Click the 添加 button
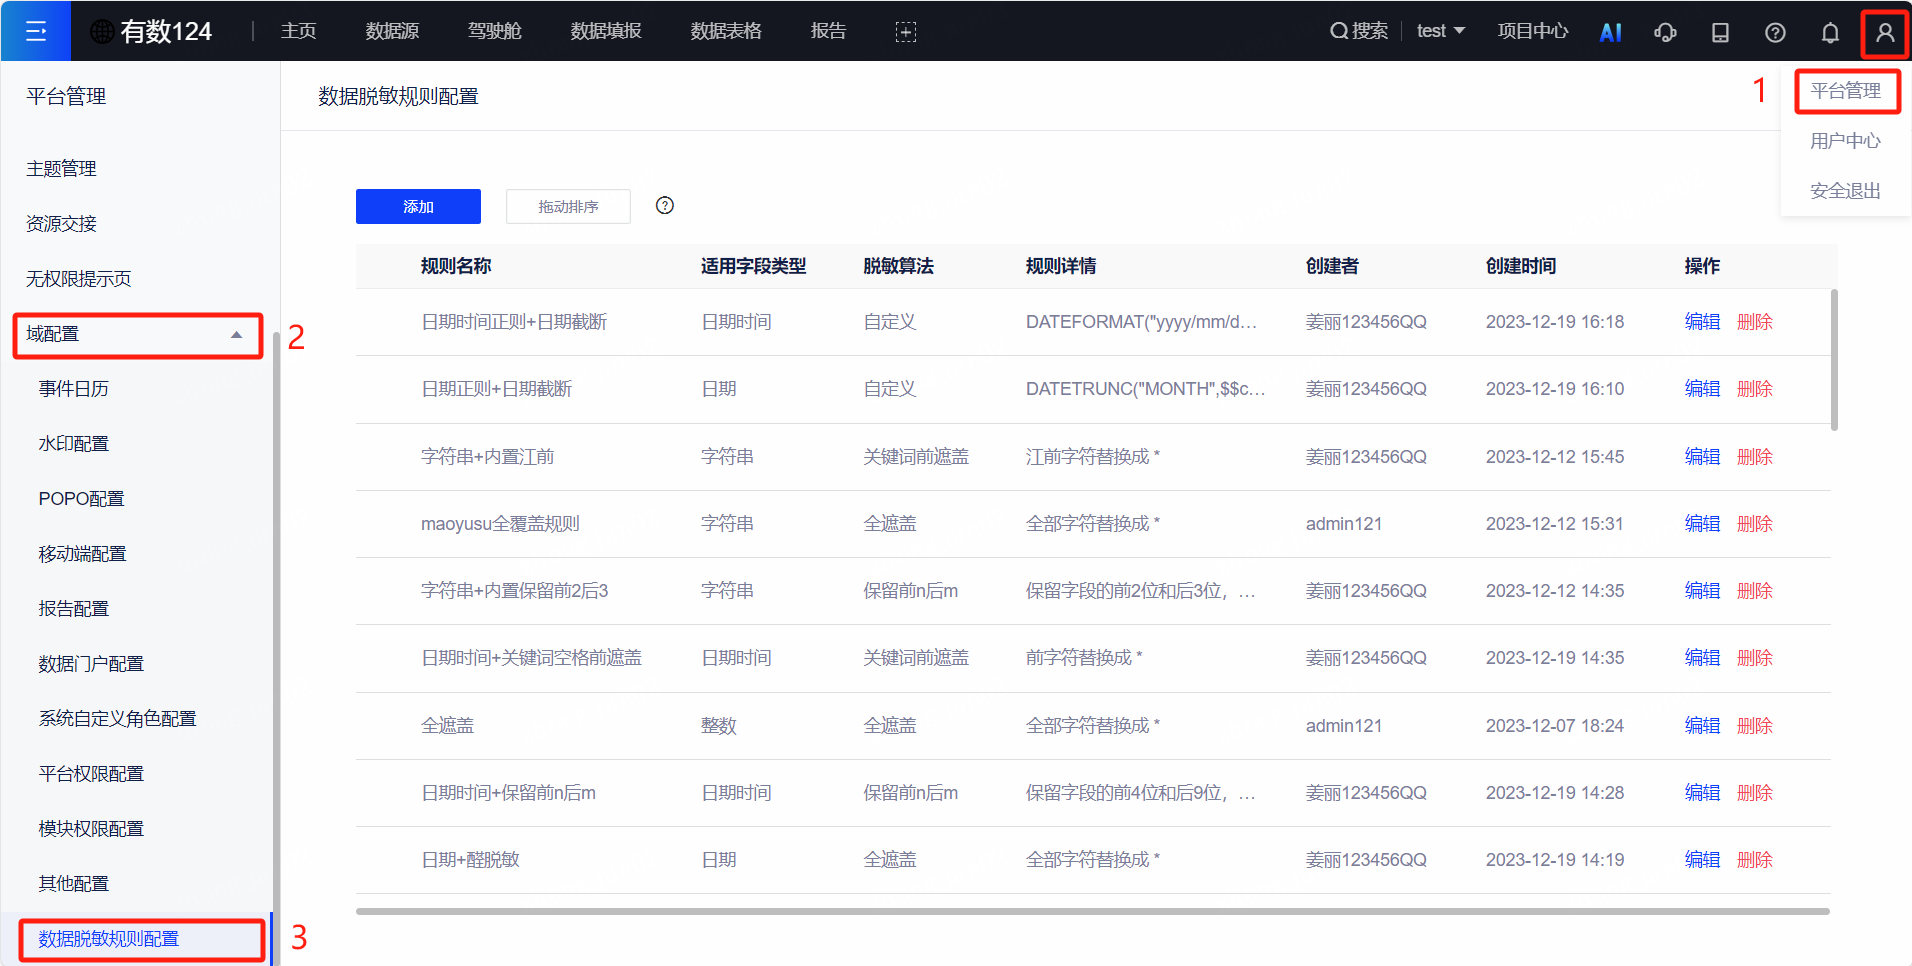This screenshot has width=1912, height=966. tap(418, 206)
